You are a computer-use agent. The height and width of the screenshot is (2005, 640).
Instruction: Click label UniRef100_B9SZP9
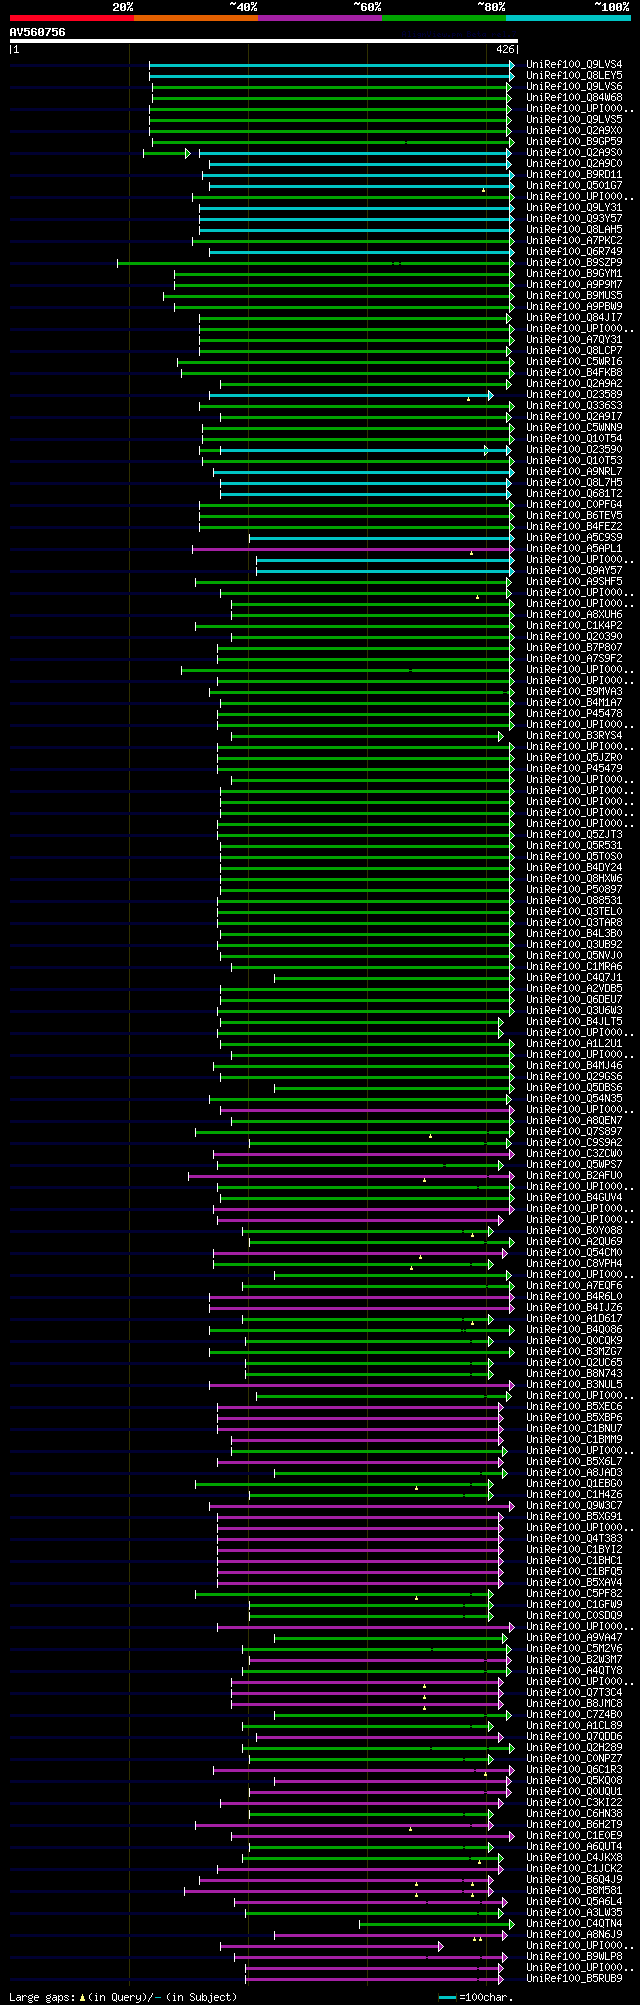click(574, 263)
